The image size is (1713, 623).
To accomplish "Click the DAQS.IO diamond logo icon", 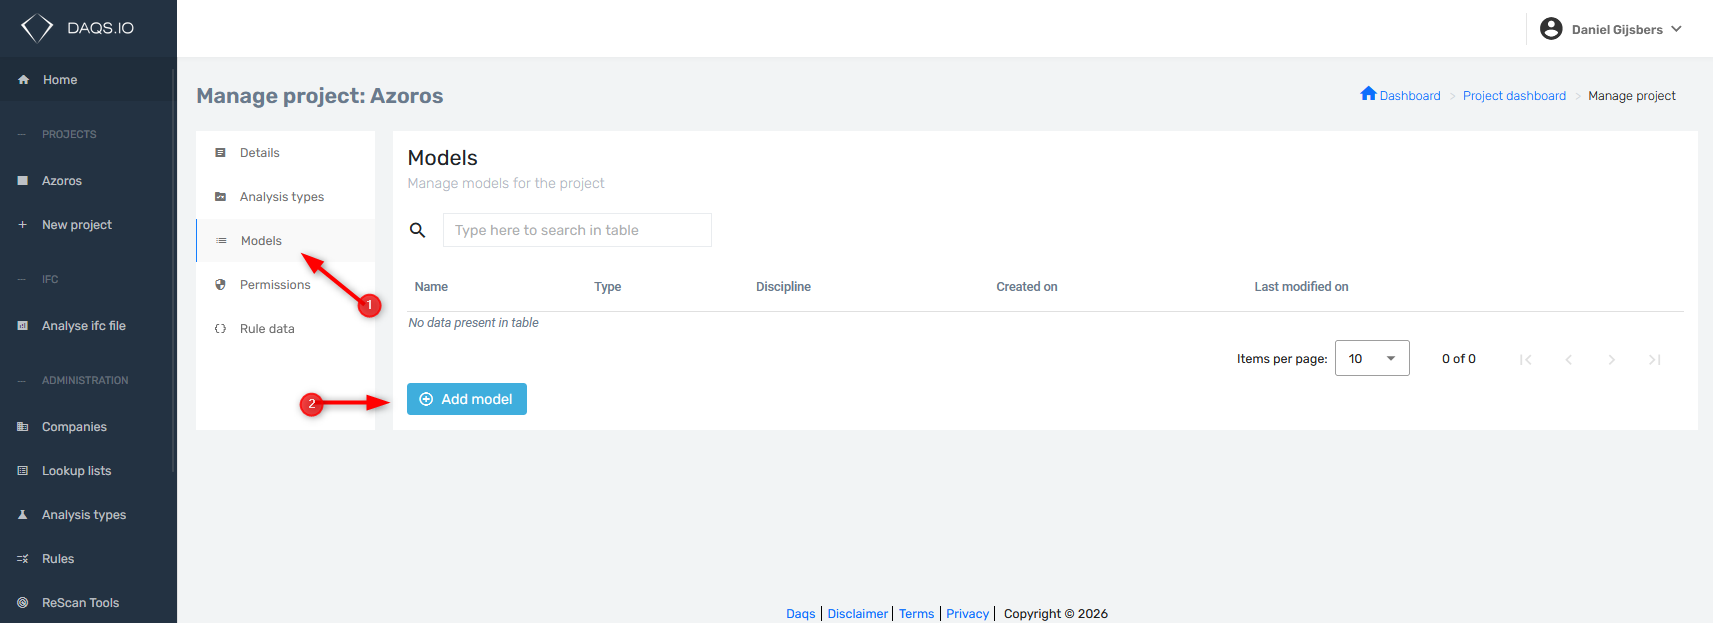I will (x=37, y=28).
